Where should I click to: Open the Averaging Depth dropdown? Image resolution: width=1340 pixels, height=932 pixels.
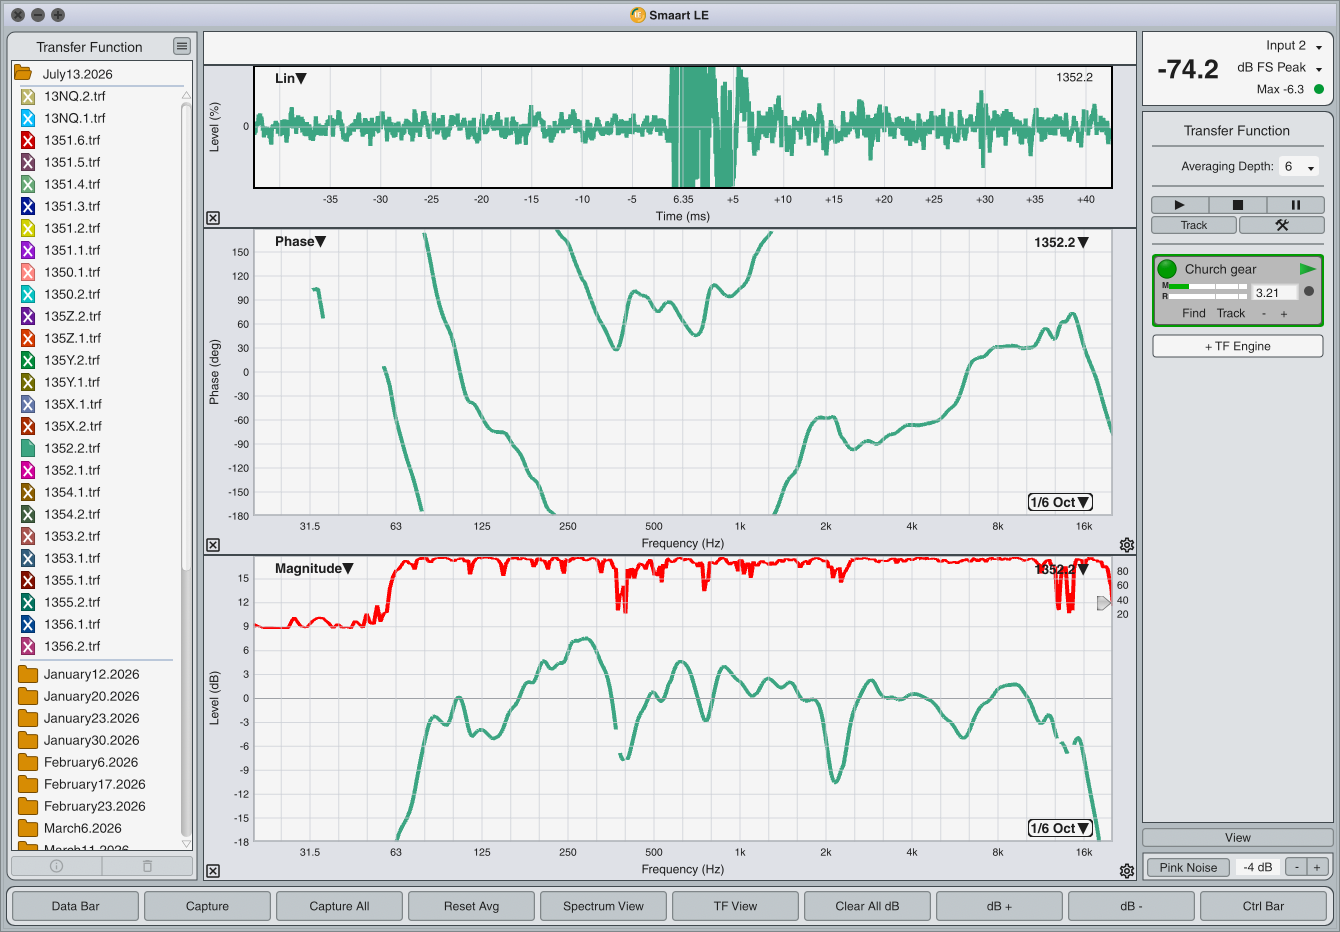pyautogui.click(x=1299, y=167)
